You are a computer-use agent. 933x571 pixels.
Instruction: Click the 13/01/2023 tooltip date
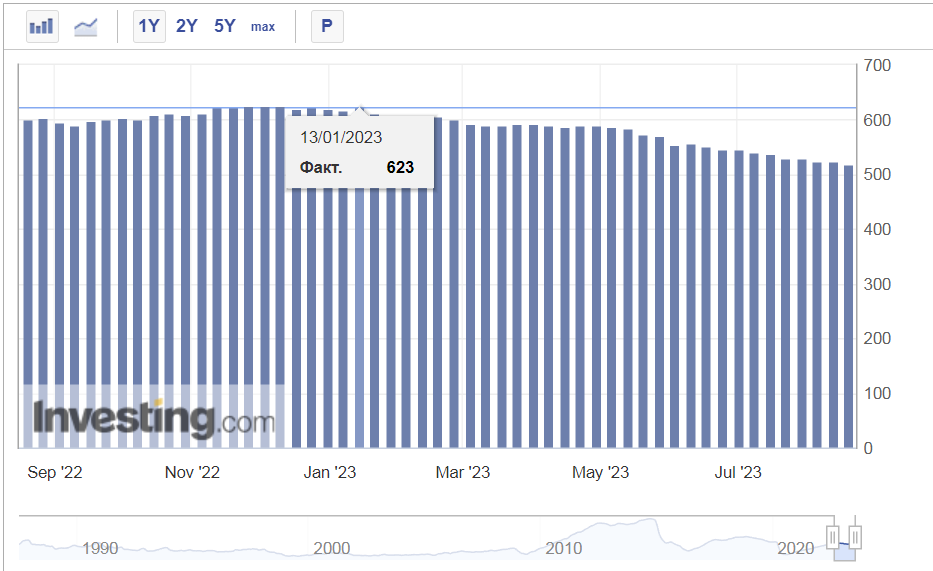(x=341, y=137)
